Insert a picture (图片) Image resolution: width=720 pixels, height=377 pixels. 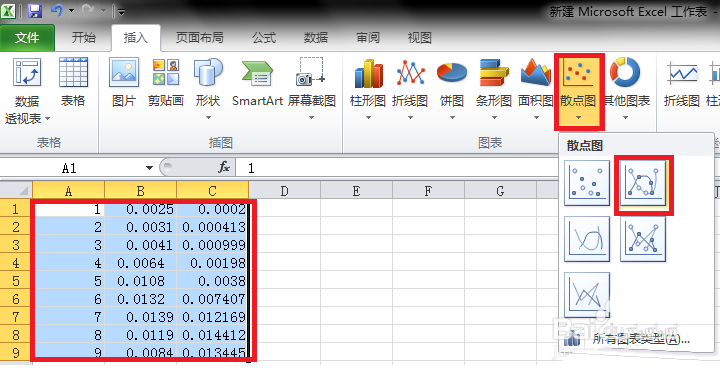[124, 82]
